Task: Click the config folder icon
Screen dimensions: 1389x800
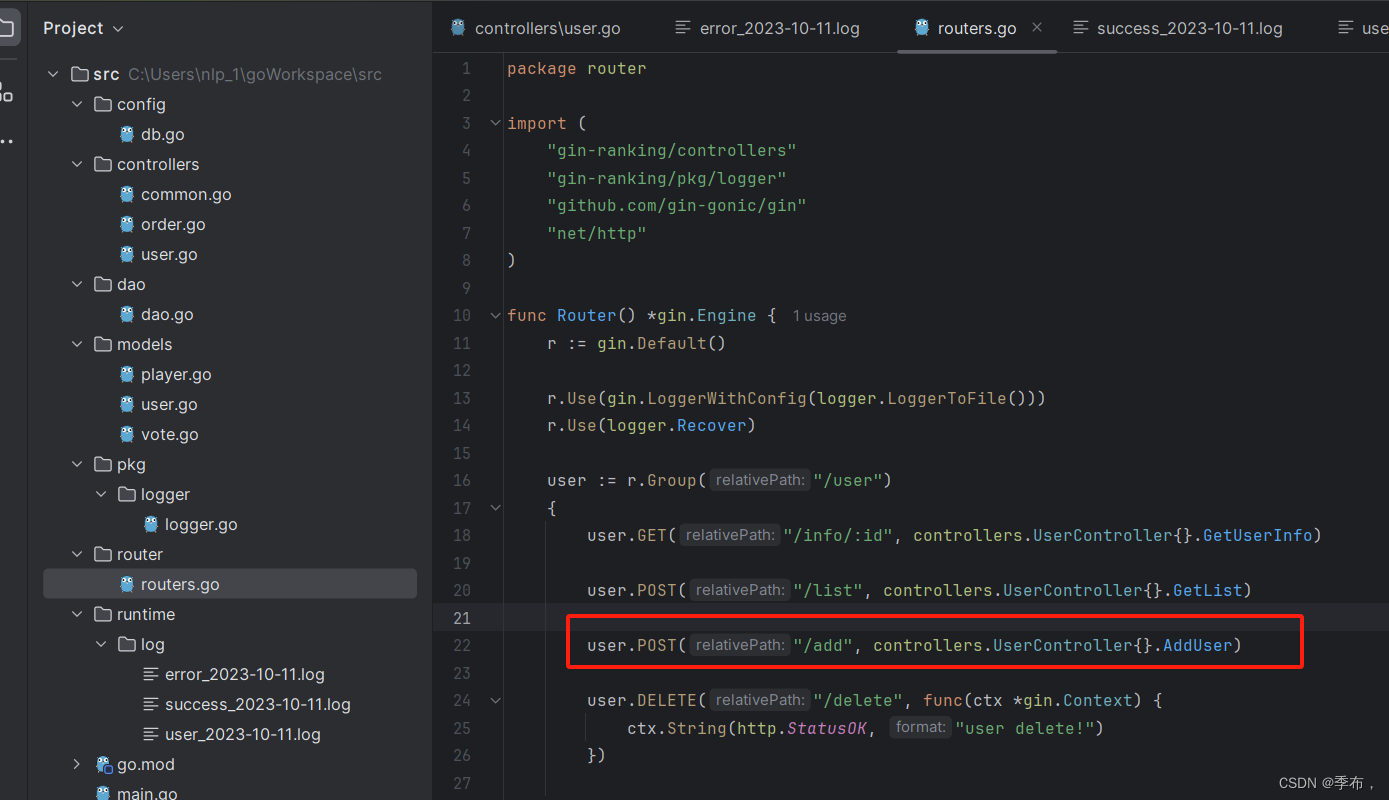Action: [x=103, y=104]
